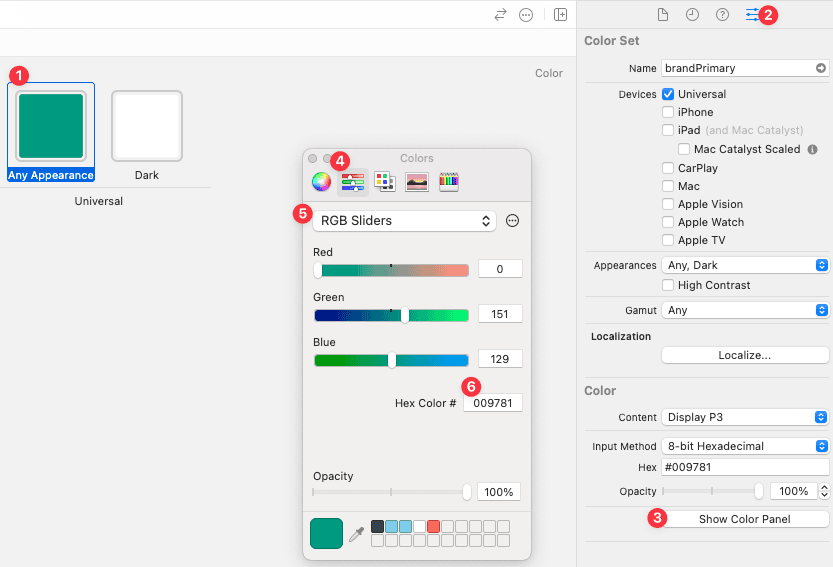Viewport: 833px width, 567px height.
Task: Enable the Apple TV checkbox
Action: [x=668, y=240]
